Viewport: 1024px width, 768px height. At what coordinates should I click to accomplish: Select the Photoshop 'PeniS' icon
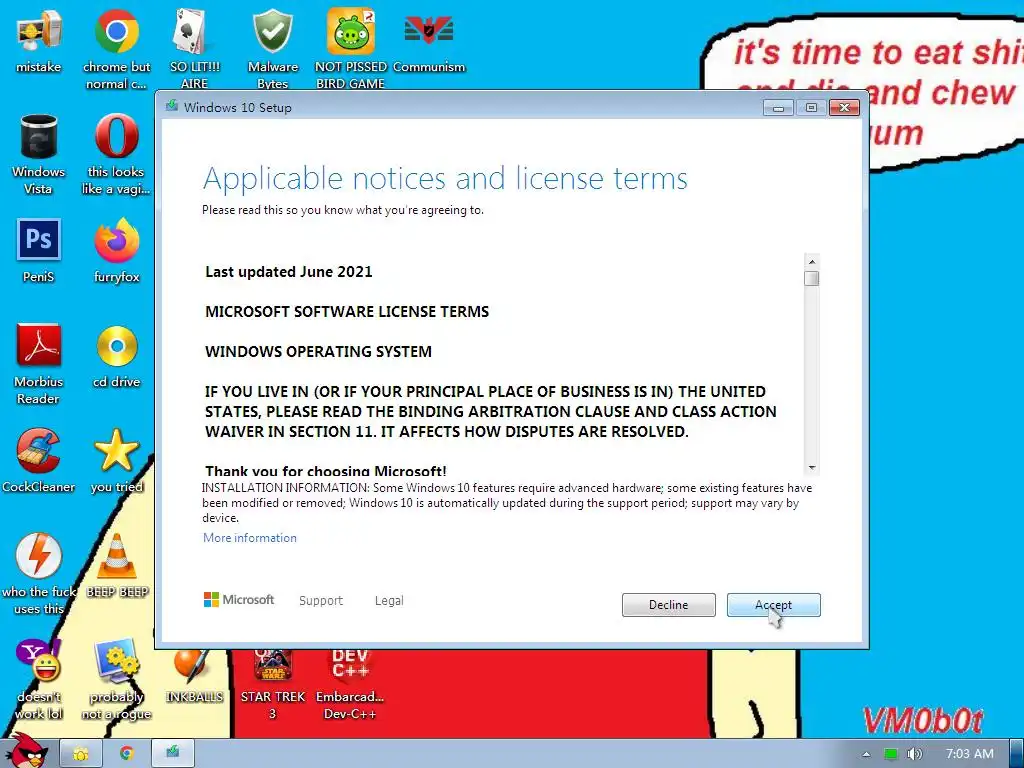click(x=39, y=251)
